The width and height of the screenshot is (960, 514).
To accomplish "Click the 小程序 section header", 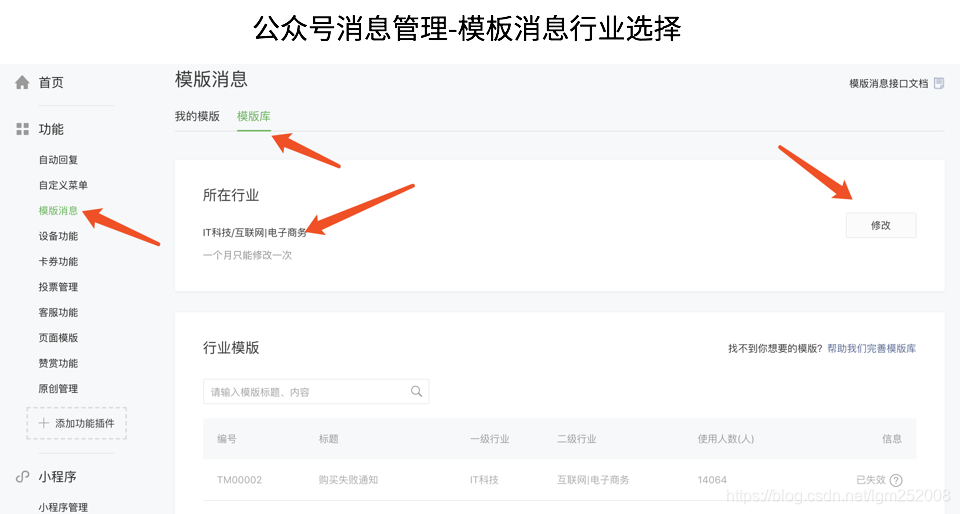I will tap(58, 476).
